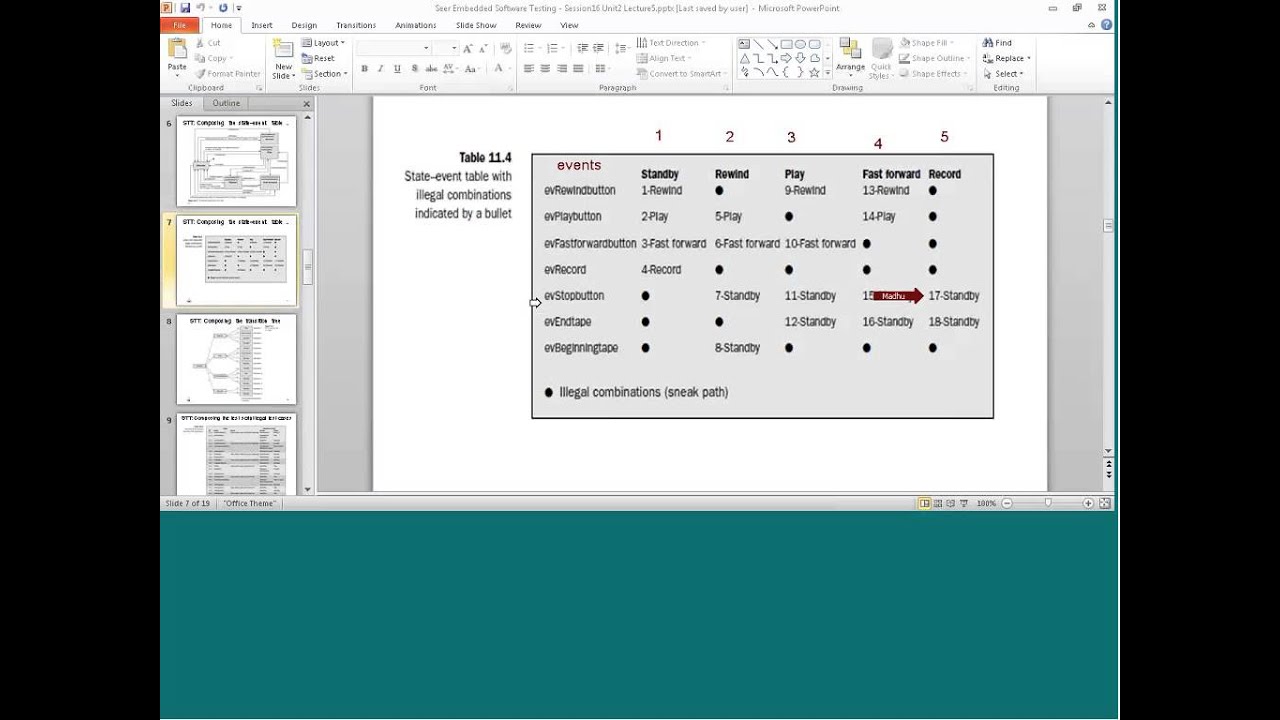
Task: Select slide 6 thumbnail
Action: [x=237, y=162]
